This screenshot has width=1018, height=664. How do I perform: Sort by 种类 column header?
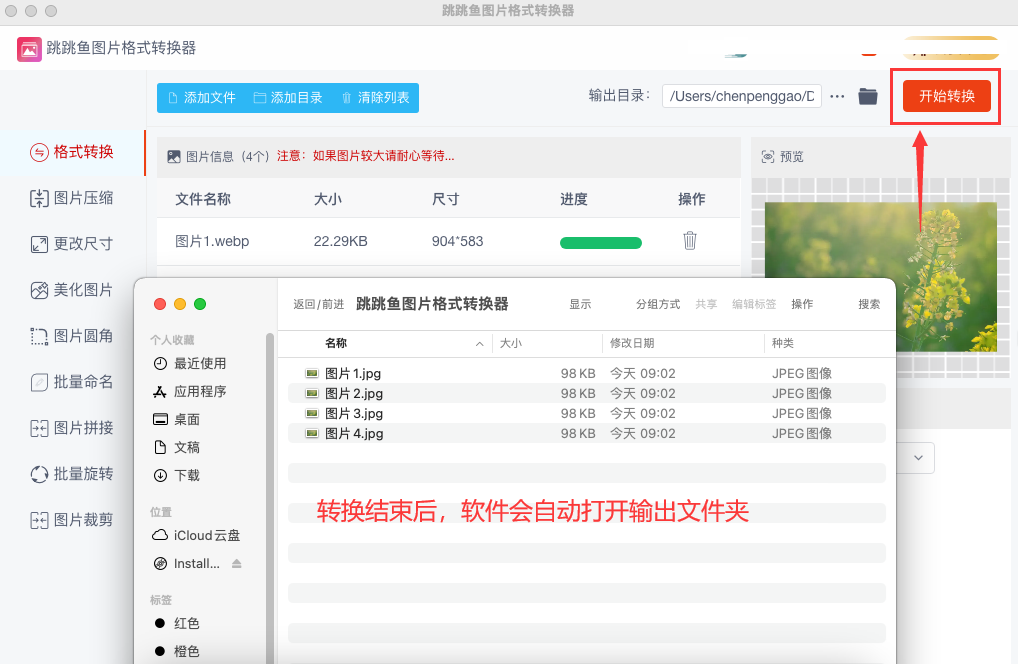782,343
